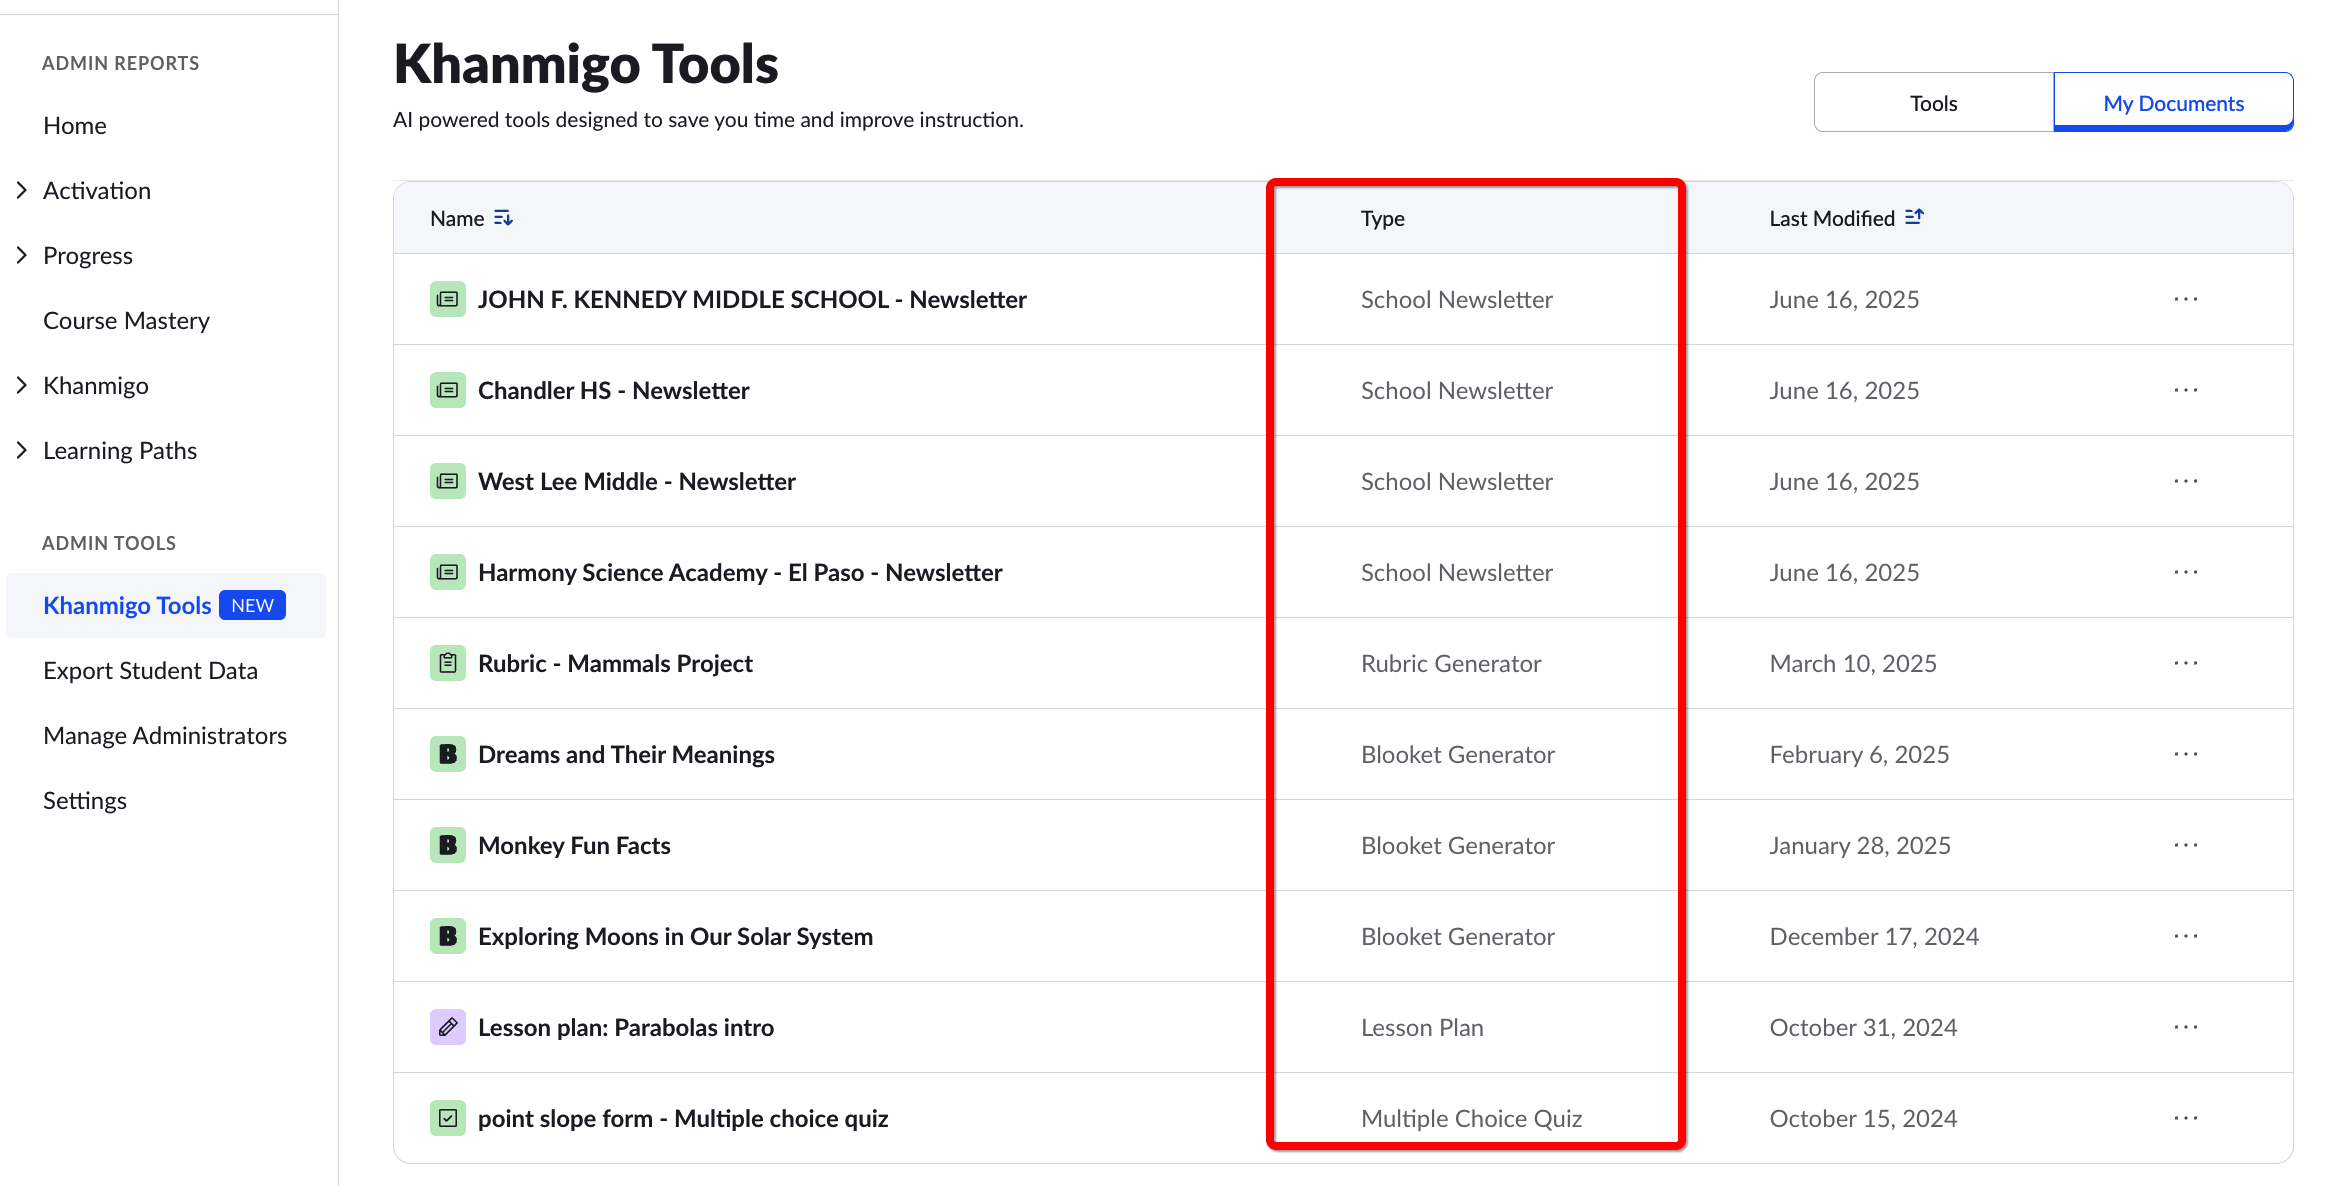Click the December 17, 2024 date cell

[1874, 936]
